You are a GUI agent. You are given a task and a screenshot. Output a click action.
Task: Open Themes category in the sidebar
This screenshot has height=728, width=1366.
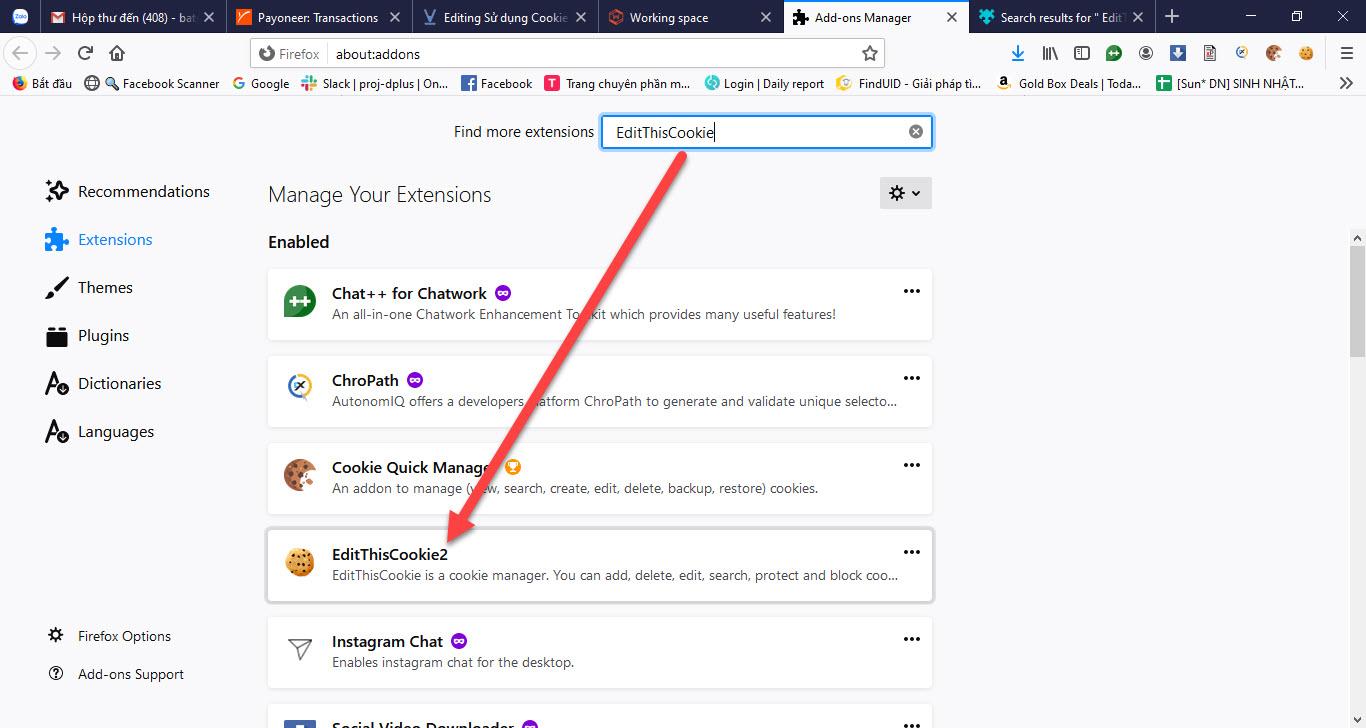[x=89, y=287]
